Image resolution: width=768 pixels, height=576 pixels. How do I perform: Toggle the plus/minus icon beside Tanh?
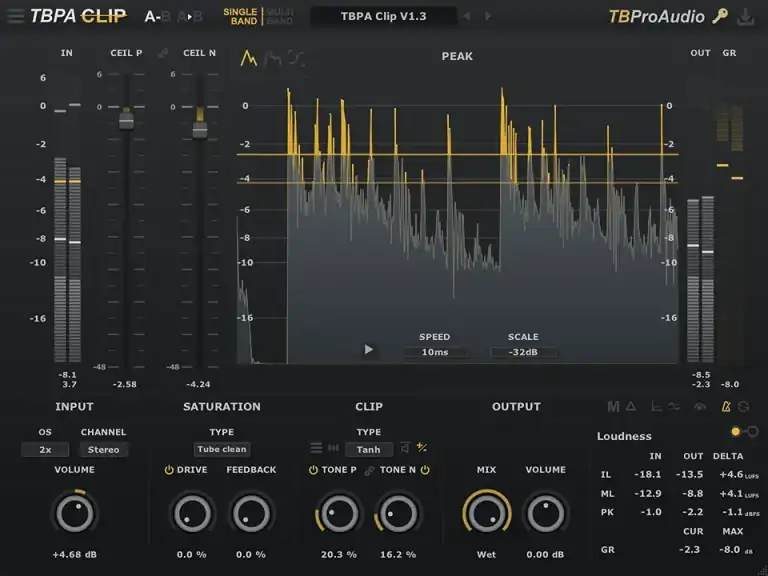[422, 447]
